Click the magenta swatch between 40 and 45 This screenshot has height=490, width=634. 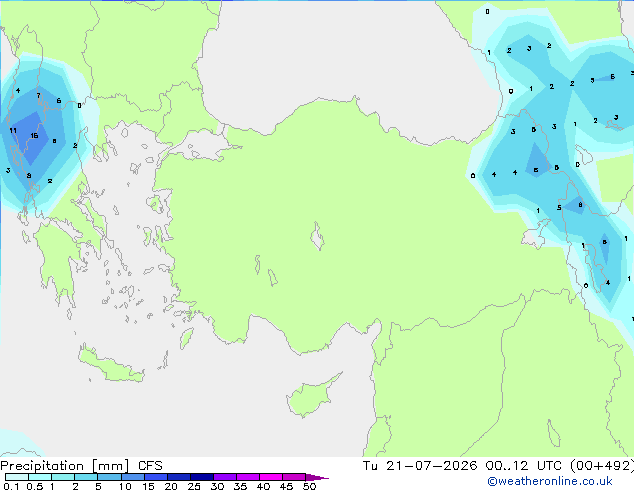coord(271,477)
